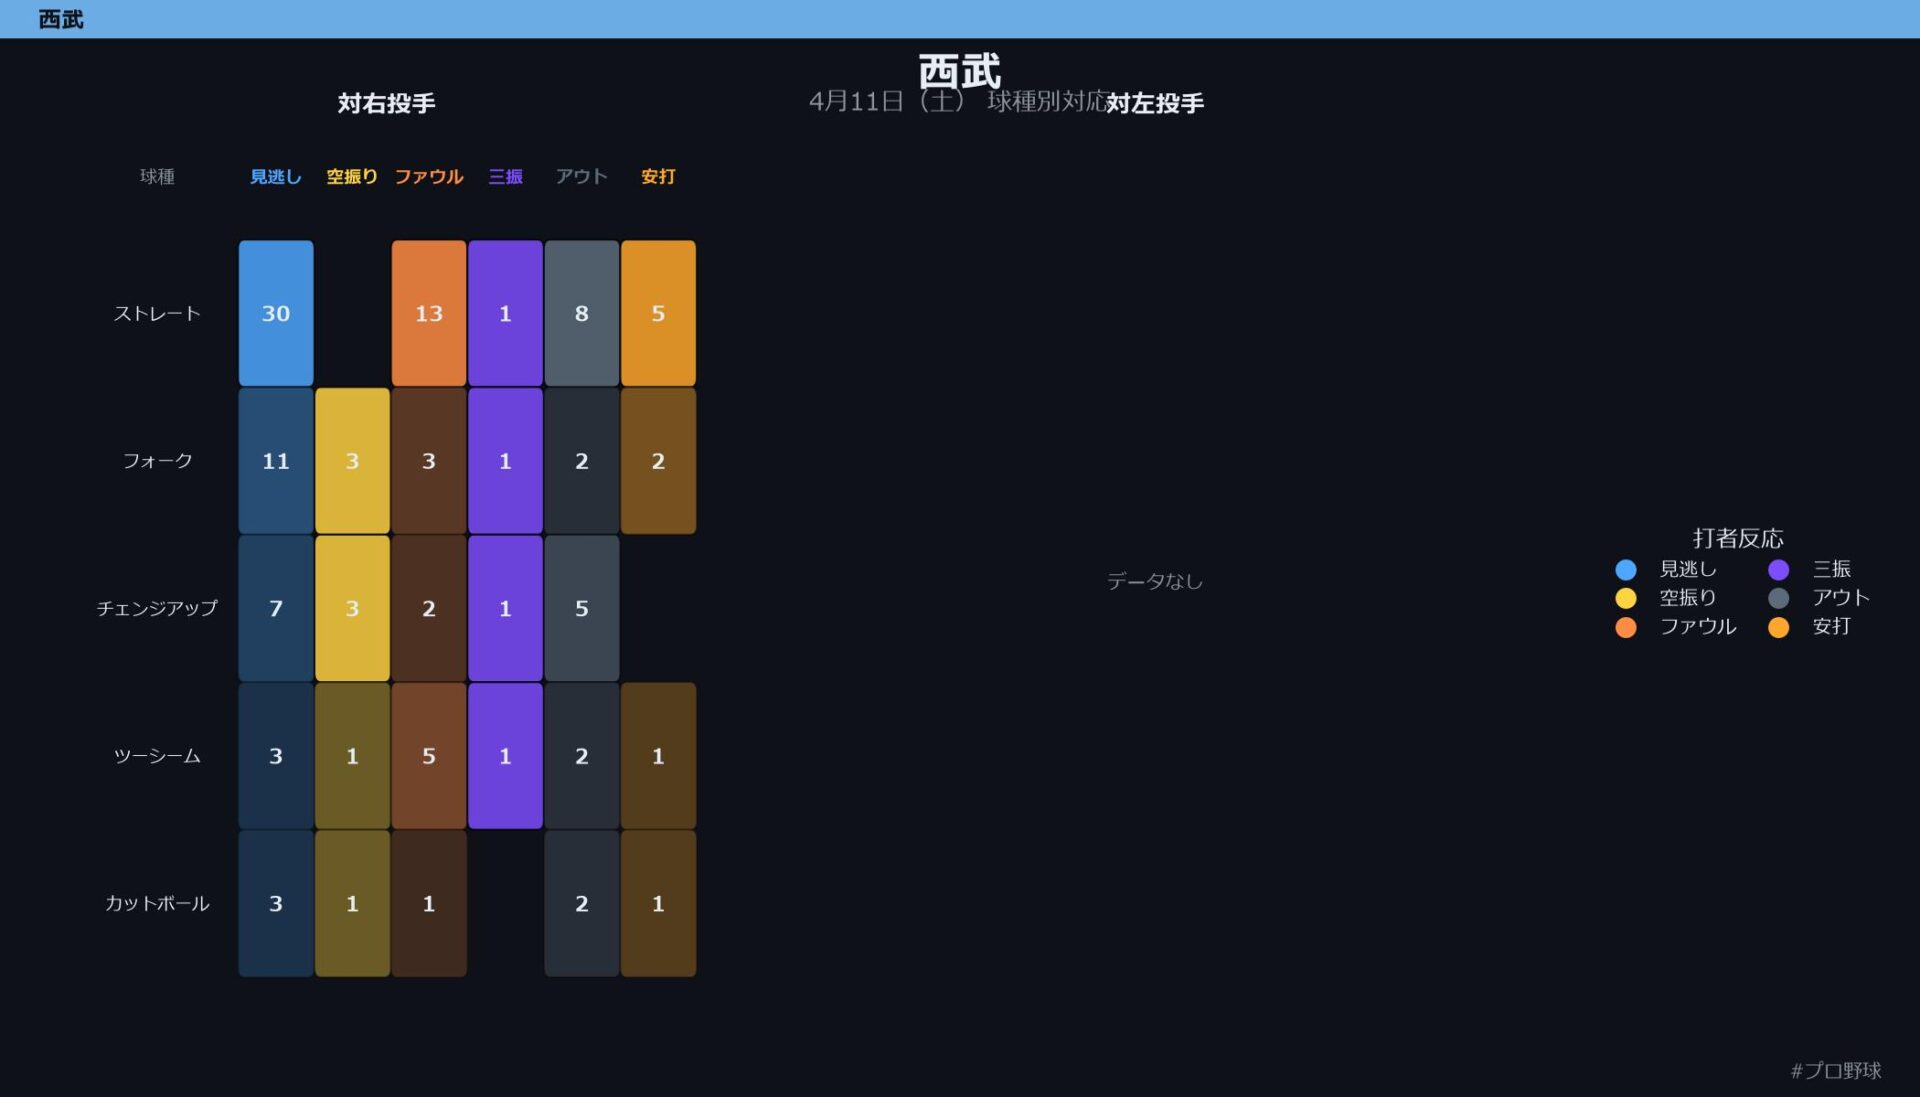Click the ストレート アウト cell showing 8

pos(582,313)
